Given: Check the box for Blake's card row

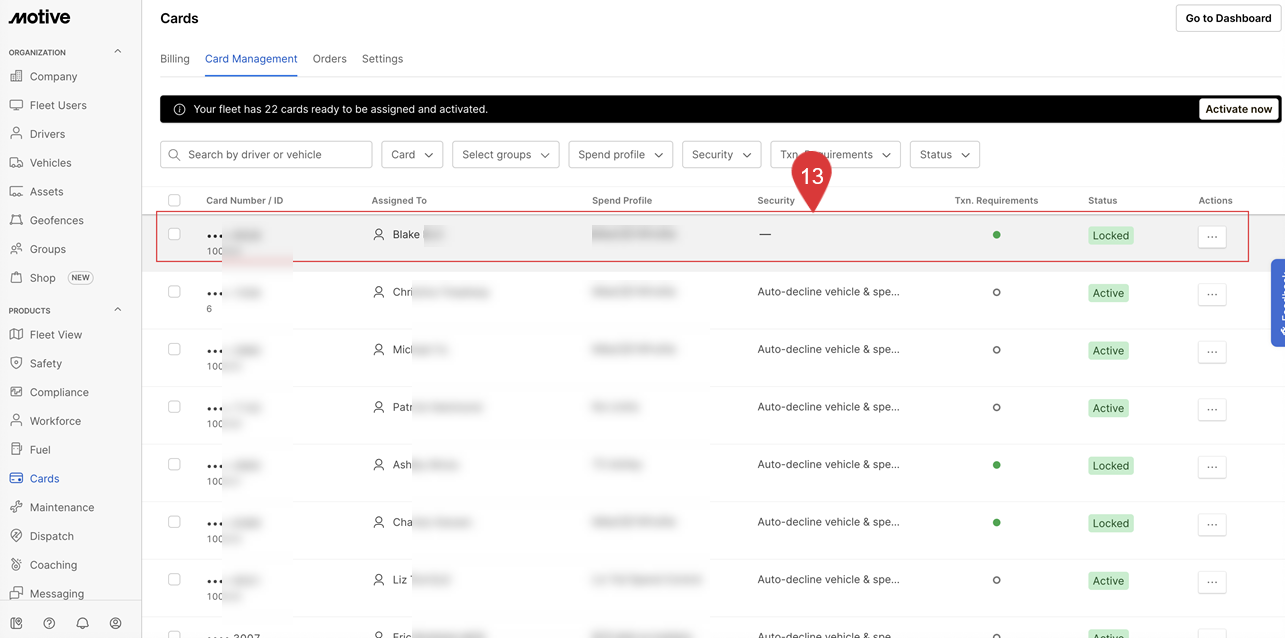Looking at the screenshot, I should (x=174, y=234).
